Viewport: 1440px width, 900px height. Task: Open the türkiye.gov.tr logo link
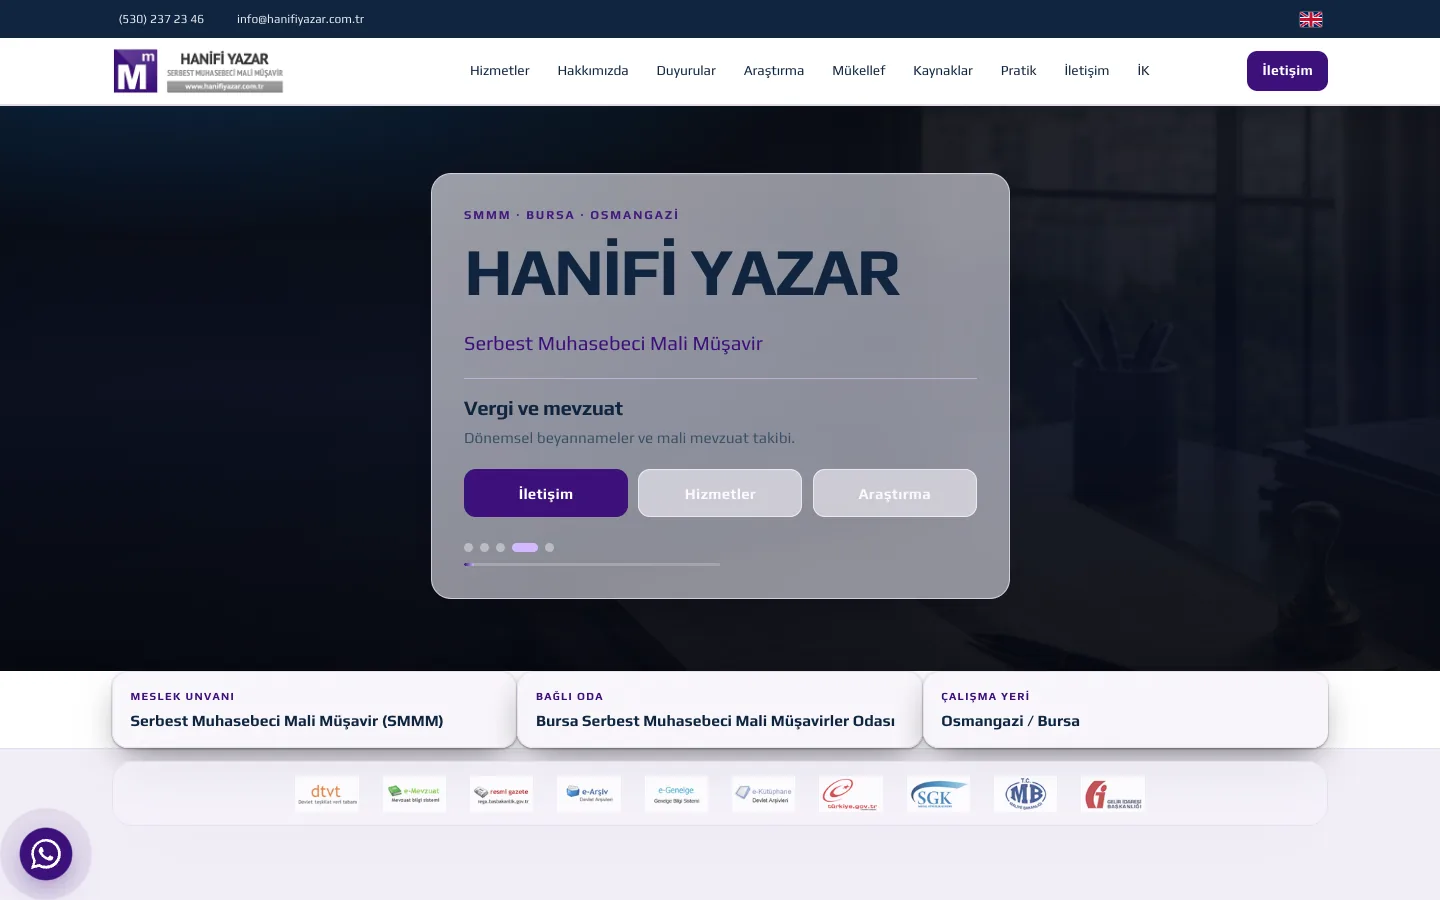tap(851, 794)
